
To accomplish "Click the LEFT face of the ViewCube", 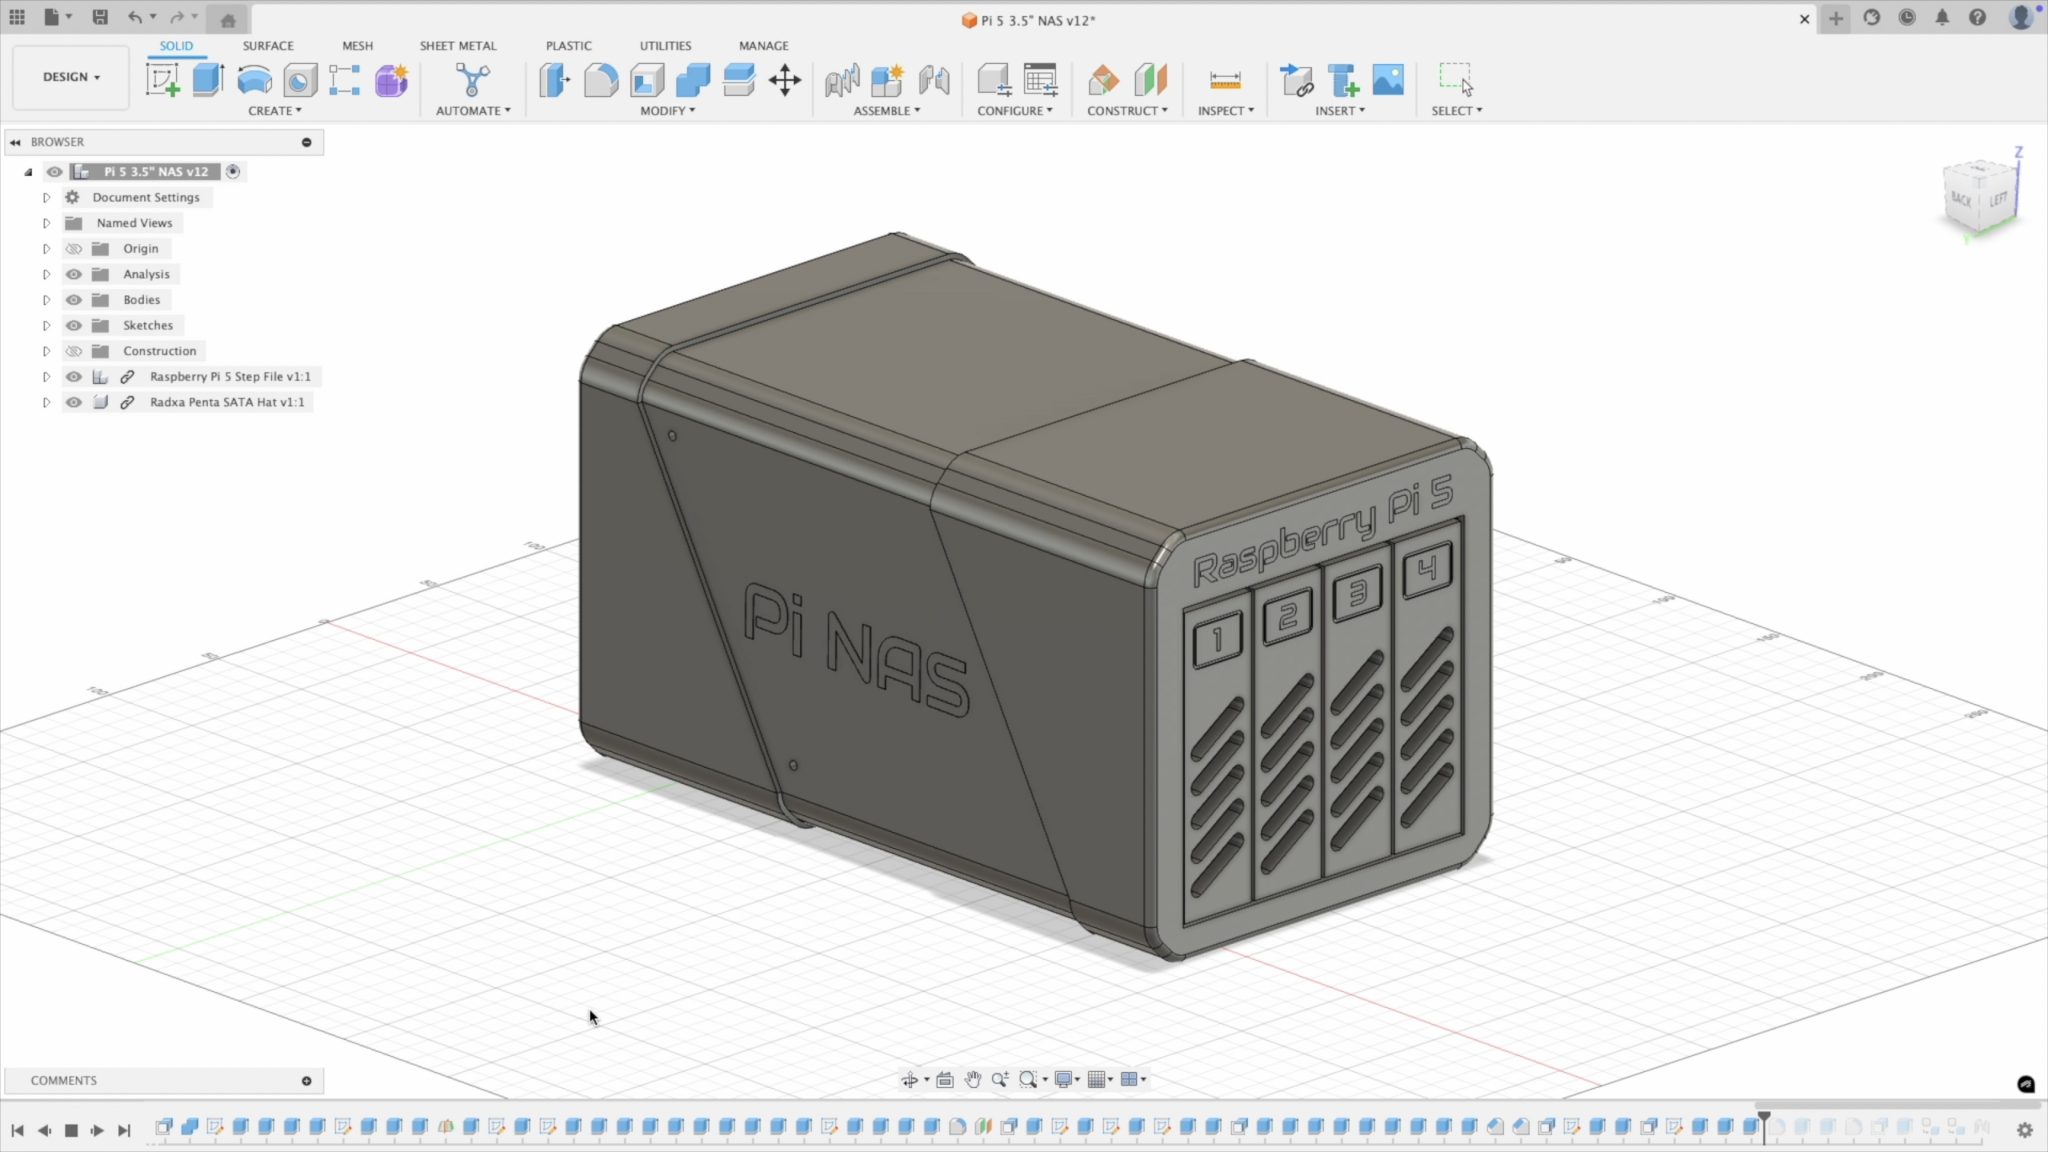I will tap(1998, 198).
